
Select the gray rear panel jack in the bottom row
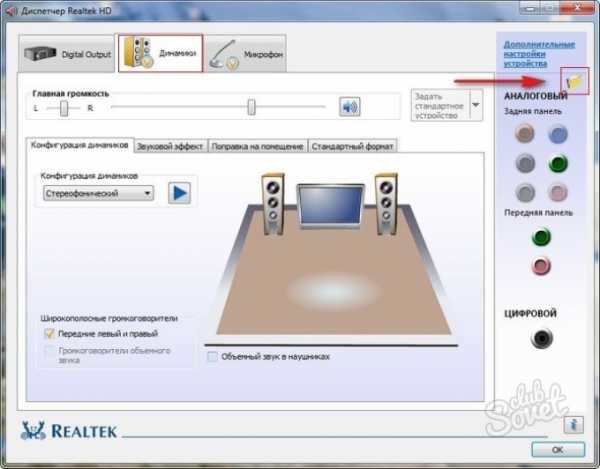525,192
